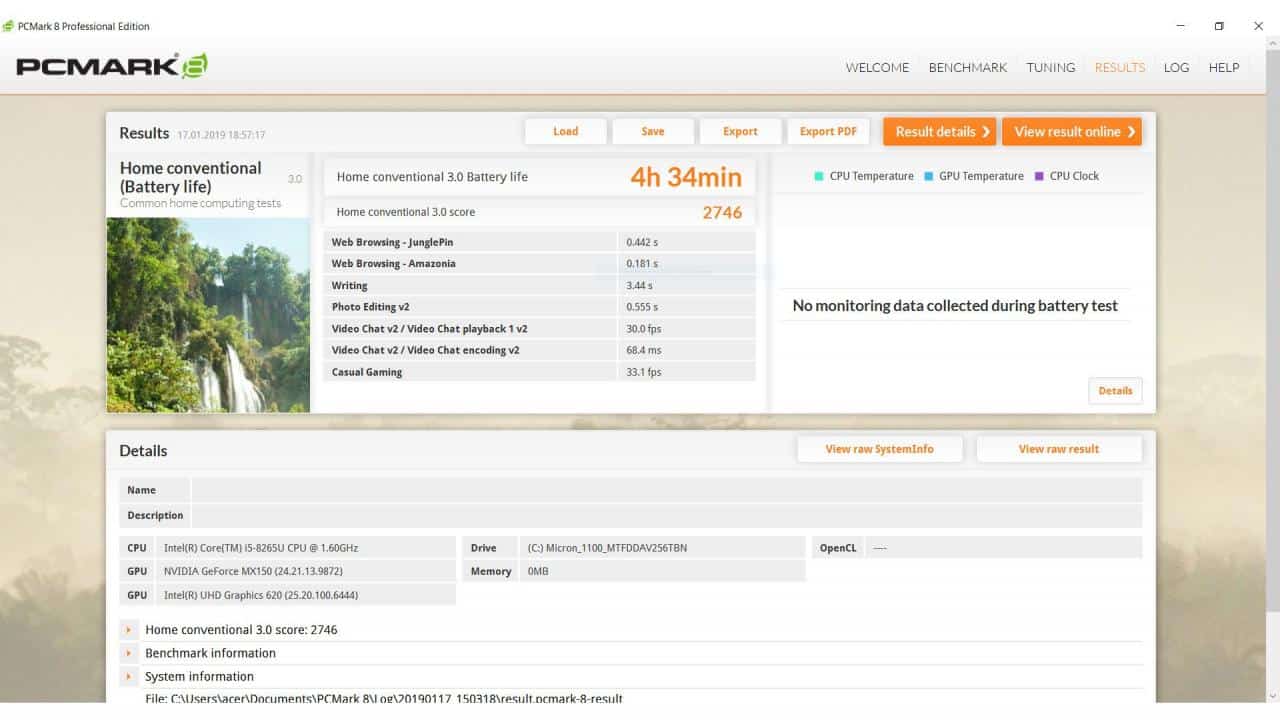Open the TUNING tab
Screen dimensions: 1280x720
click(x=1050, y=67)
